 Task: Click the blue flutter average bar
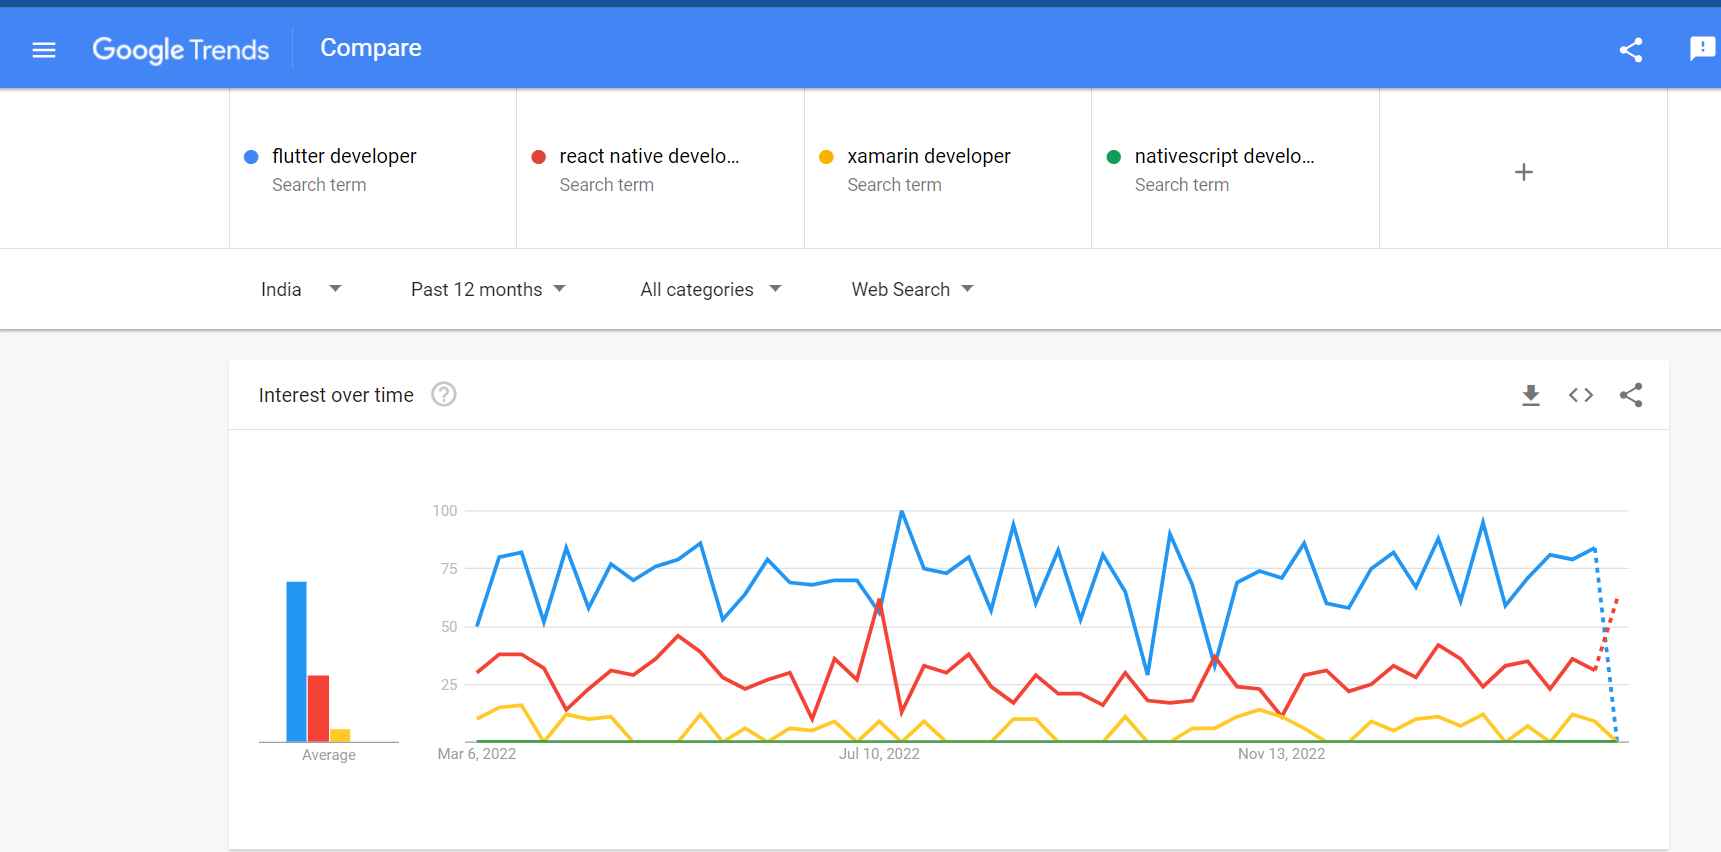(x=296, y=661)
